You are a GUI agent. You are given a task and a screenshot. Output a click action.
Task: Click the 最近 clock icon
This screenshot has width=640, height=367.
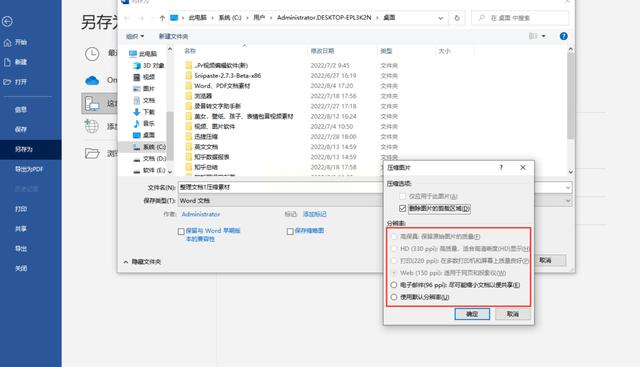click(x=92, y=54)
